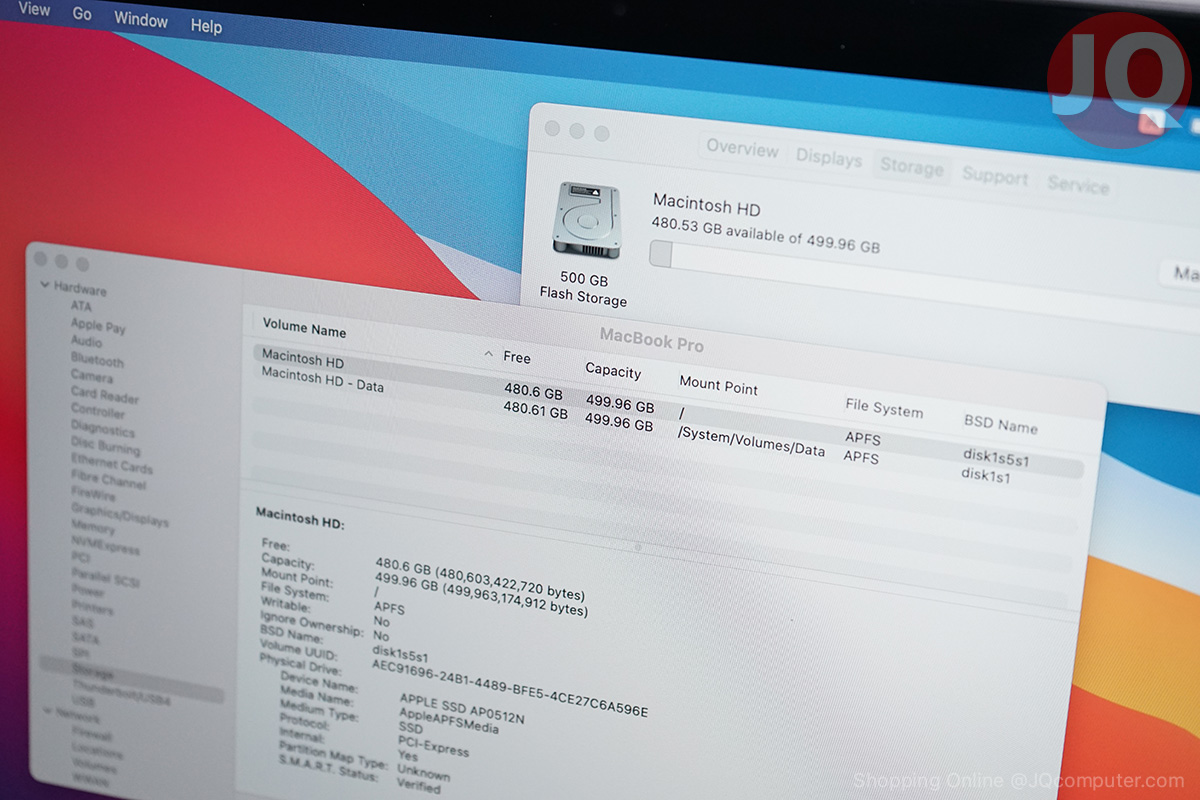Select NVMExpress in the sidebar
Screen dimensions: 1200x800
pyautogui.click(x=106, y=546)
